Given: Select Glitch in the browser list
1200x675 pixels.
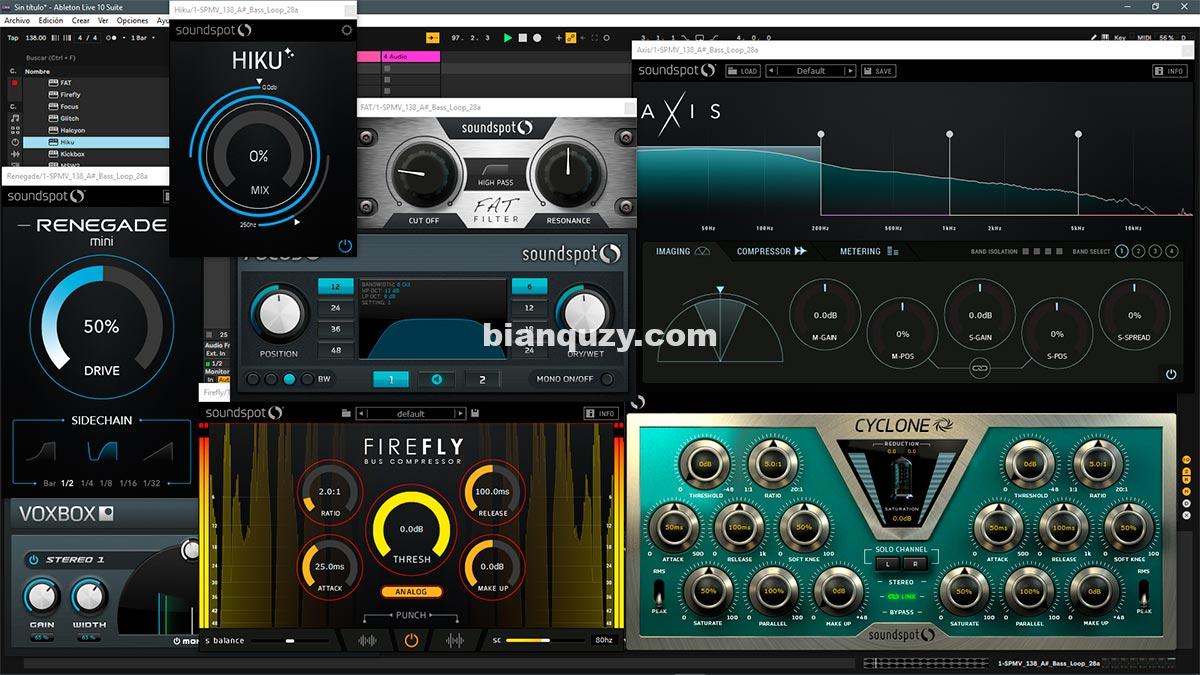Looking at the screenshot, I should [69, 118].
